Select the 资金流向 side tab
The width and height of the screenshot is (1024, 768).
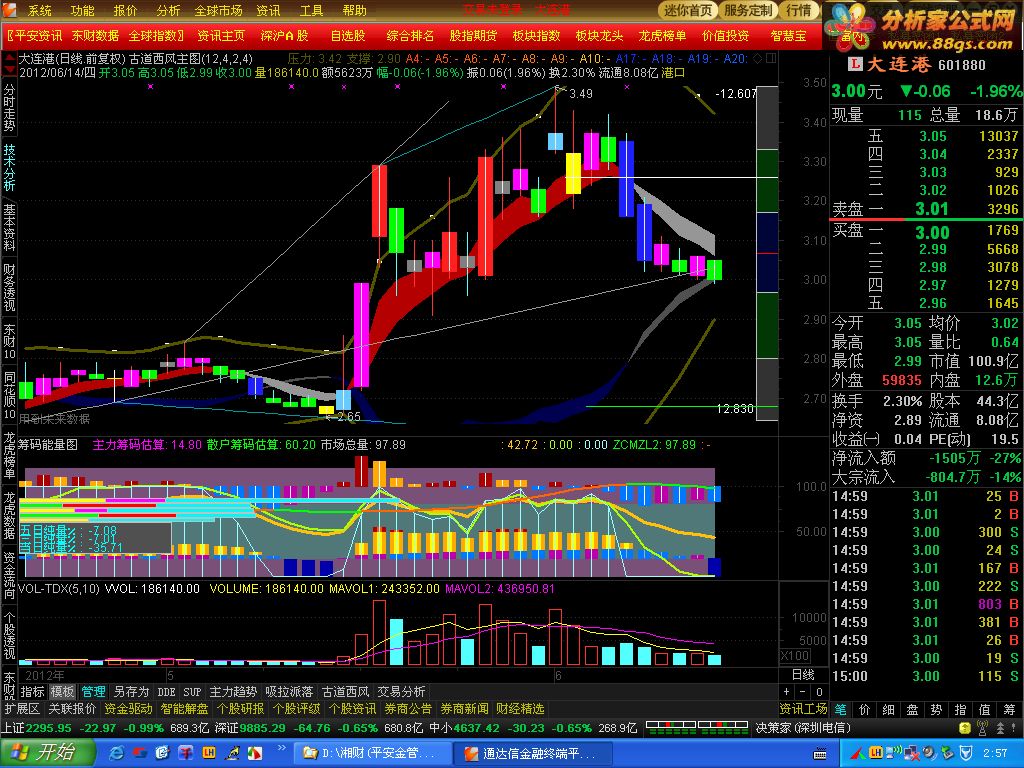click(x=9, y=575)
